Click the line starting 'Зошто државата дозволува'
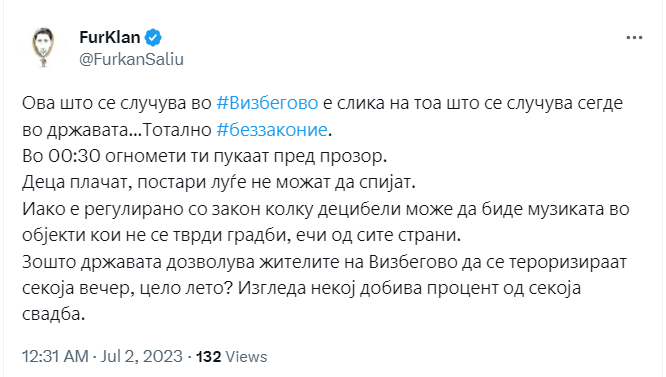Viewport: 666px width, 377px height. click(325, 262)
